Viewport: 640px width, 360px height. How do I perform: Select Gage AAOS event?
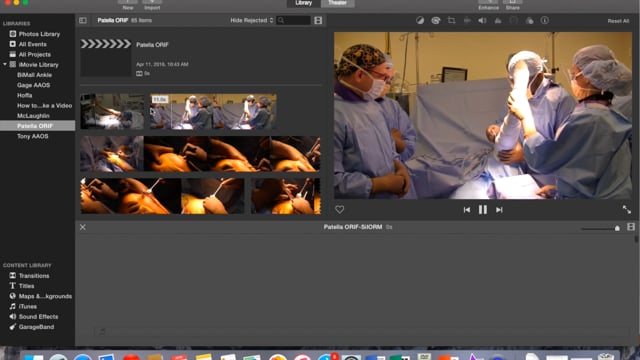click(x=33, y=85)
